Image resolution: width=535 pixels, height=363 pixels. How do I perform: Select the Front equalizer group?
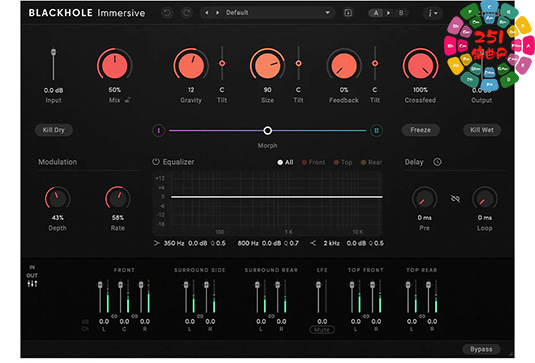[x=314, y=162]
